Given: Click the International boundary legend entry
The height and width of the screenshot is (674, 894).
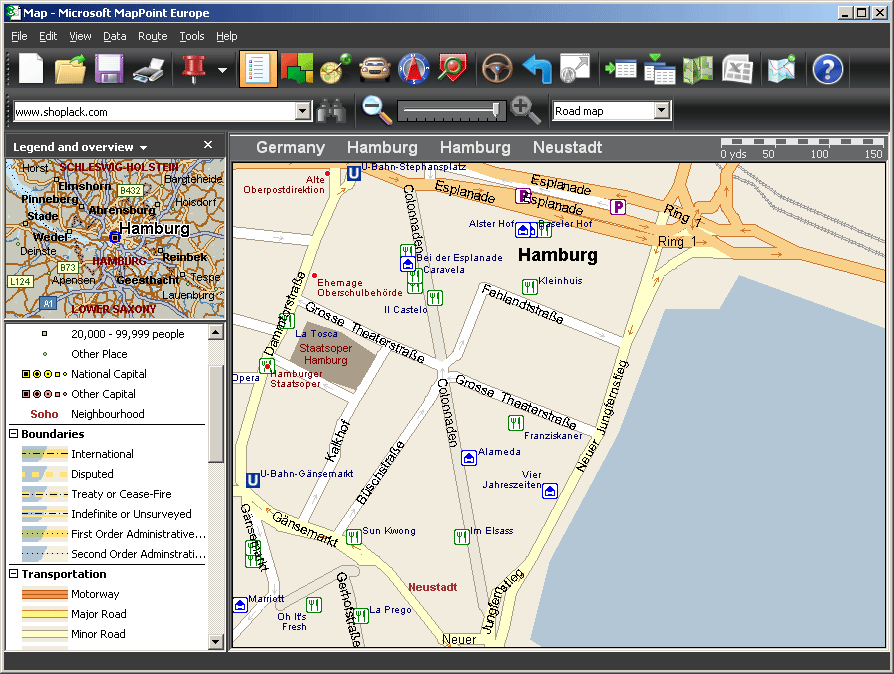Looking at the screenshot, I should click(x=78, y=454).
